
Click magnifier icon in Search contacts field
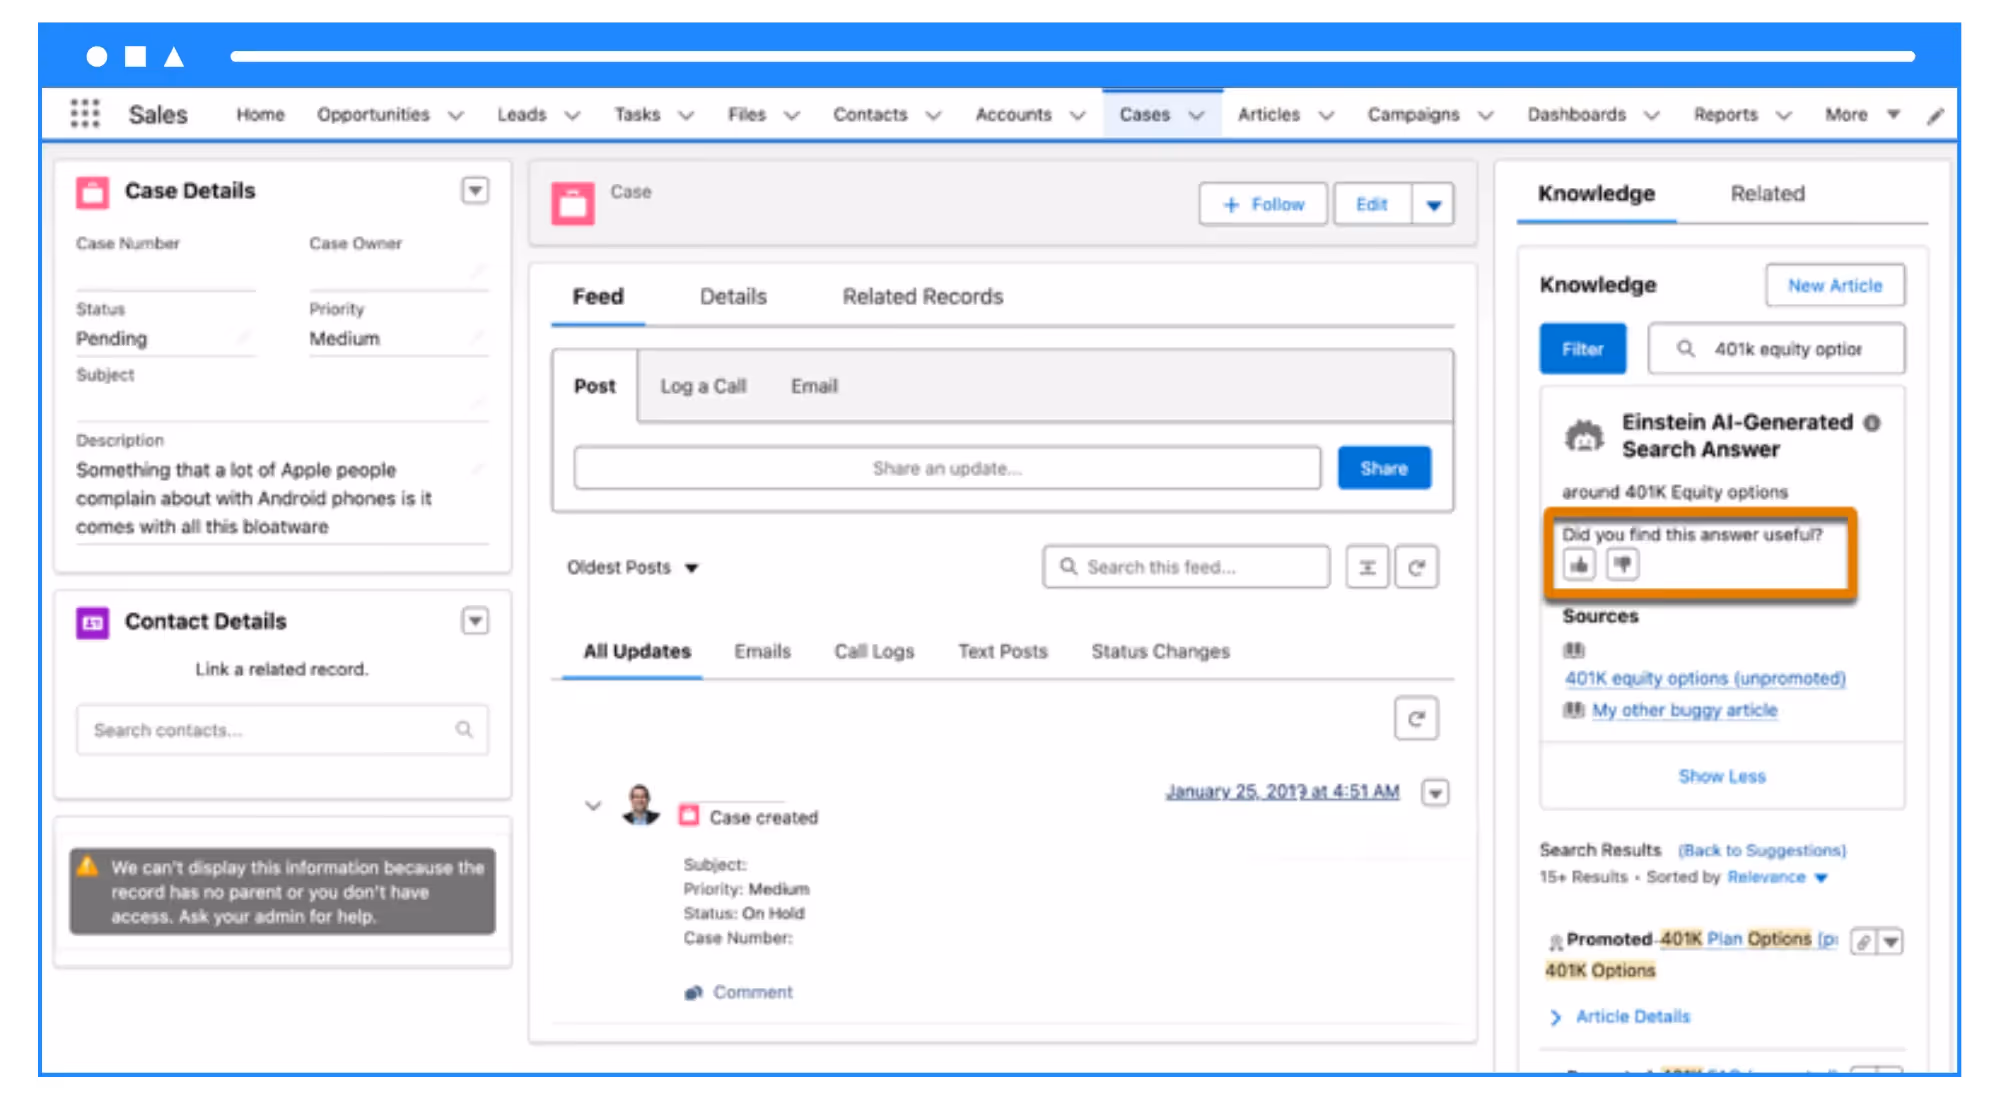pyautogui.click(x=464, y=729)
